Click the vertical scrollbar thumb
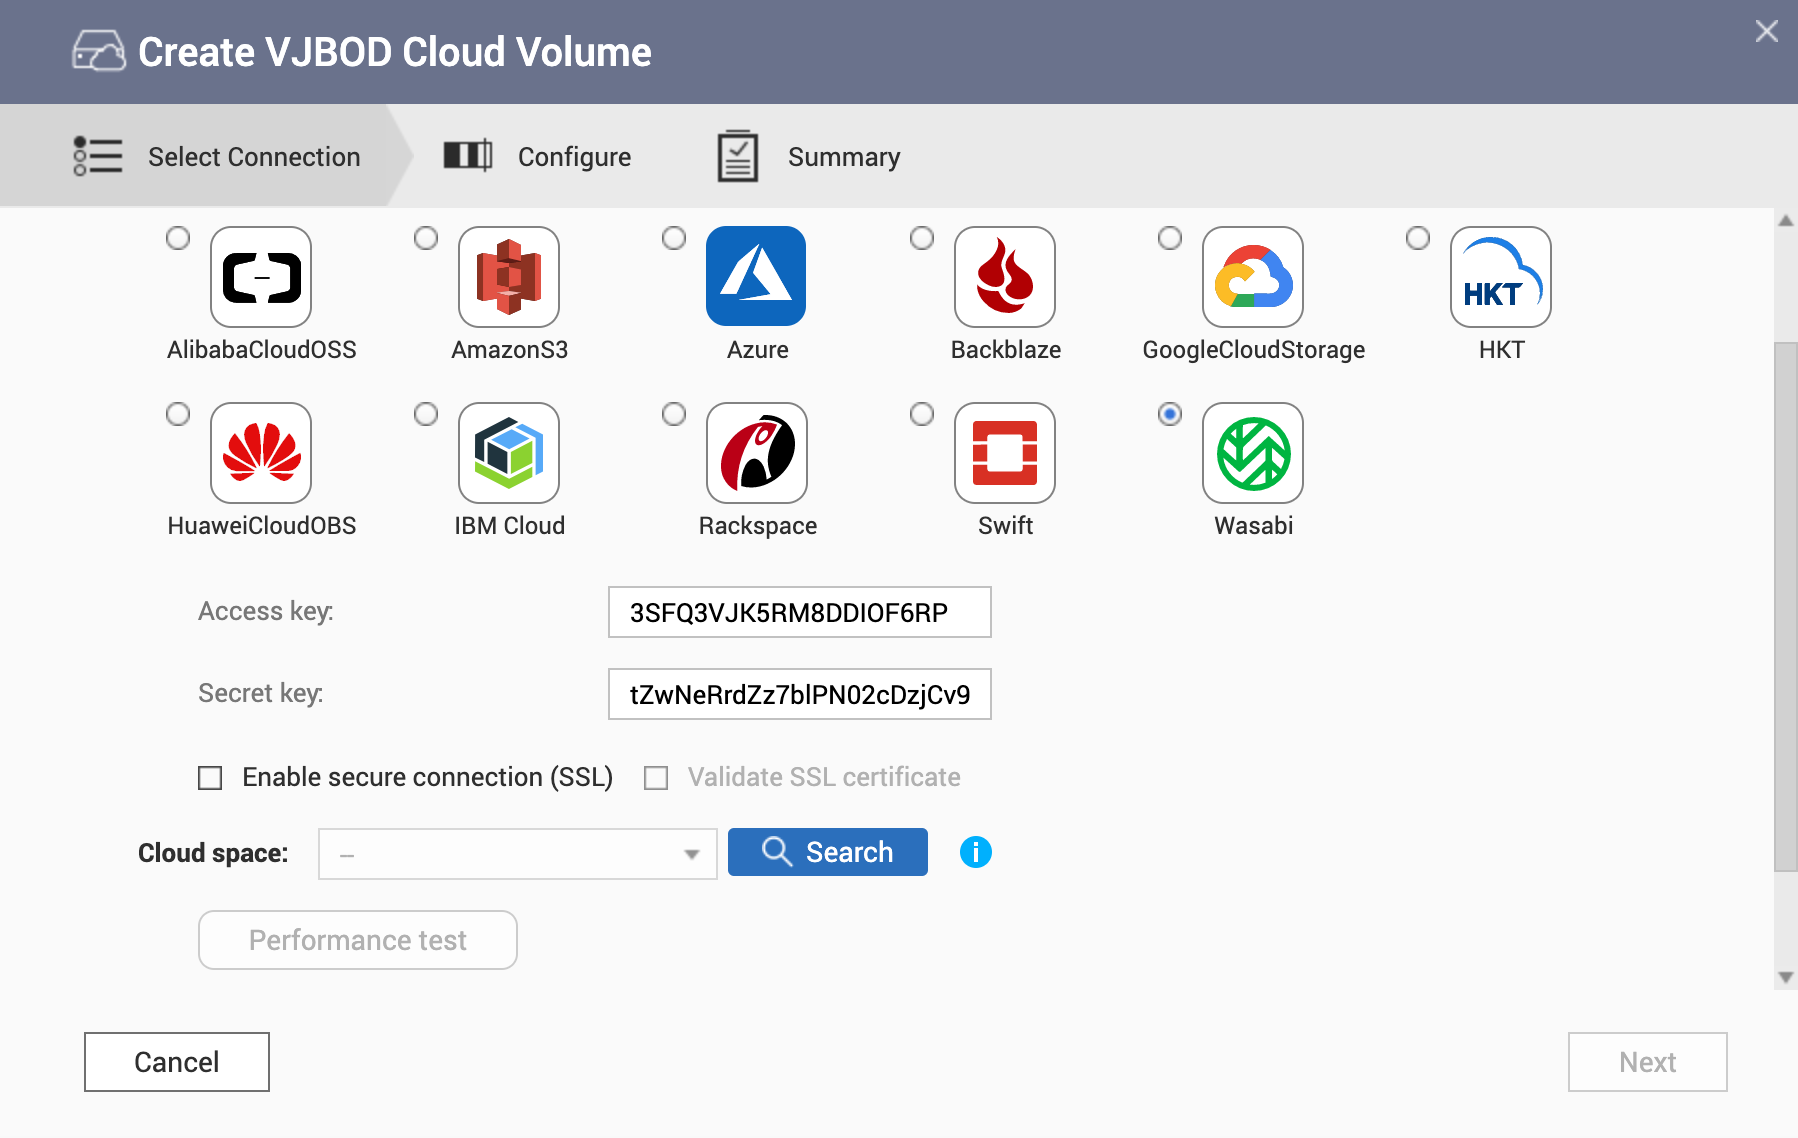This screenshot has width=1798, height=1138. coord(1786,607)
